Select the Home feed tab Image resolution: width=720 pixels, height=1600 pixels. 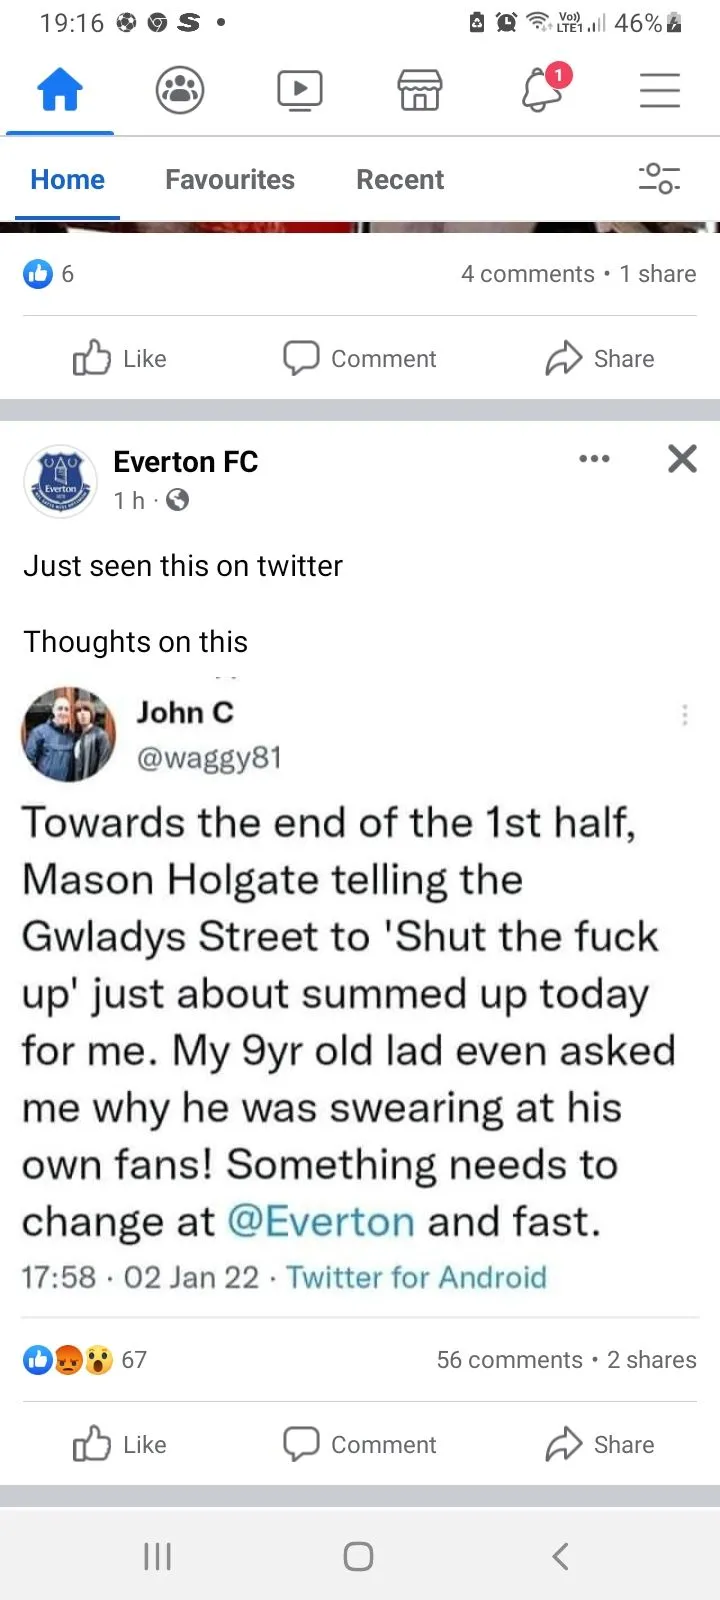67,179
